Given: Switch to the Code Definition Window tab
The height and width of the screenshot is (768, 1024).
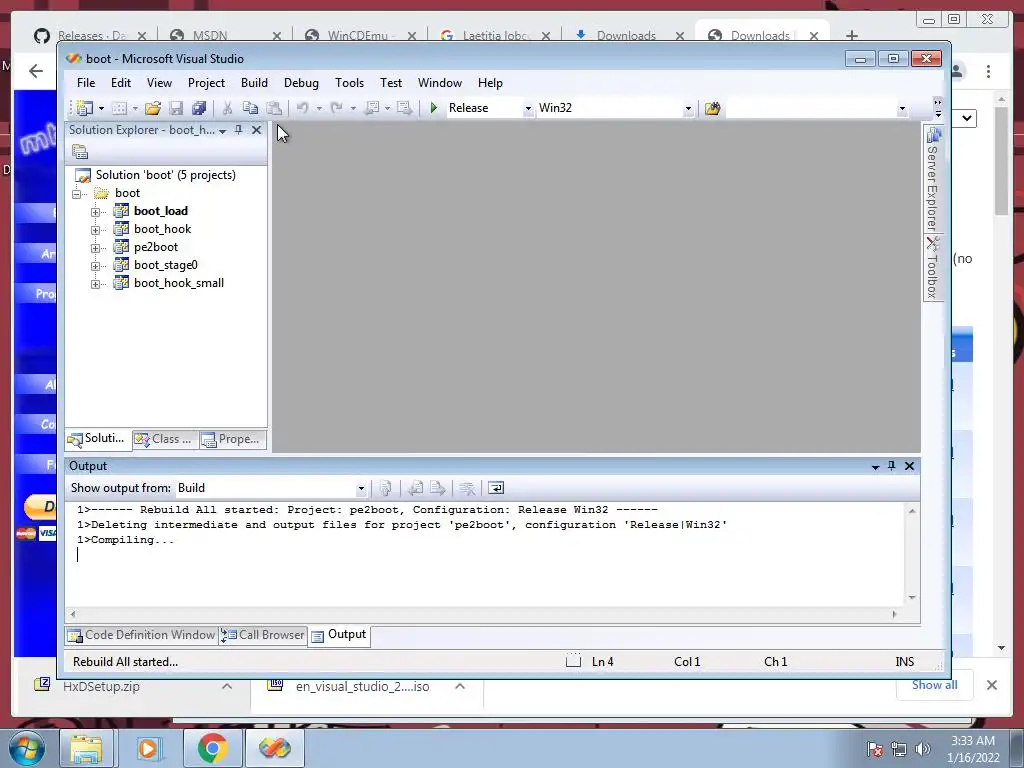Looking at the screenshot, I should tap(142, 635).
